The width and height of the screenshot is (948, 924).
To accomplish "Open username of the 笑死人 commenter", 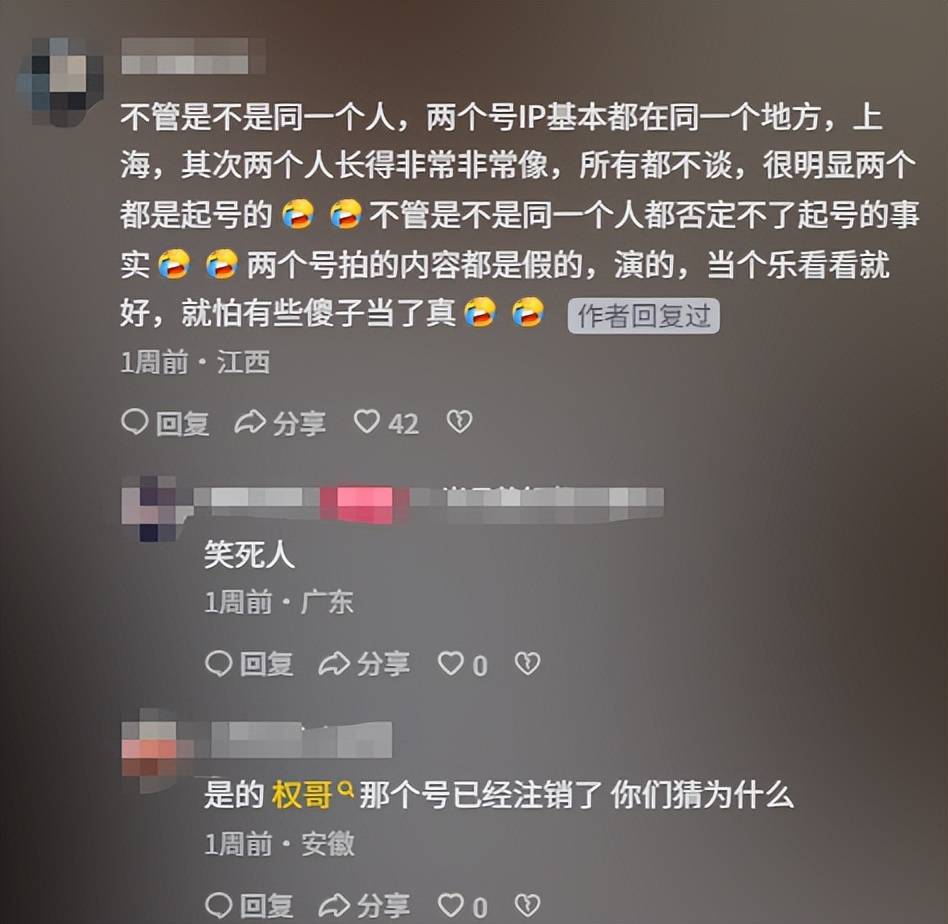I will coord(429,503).
